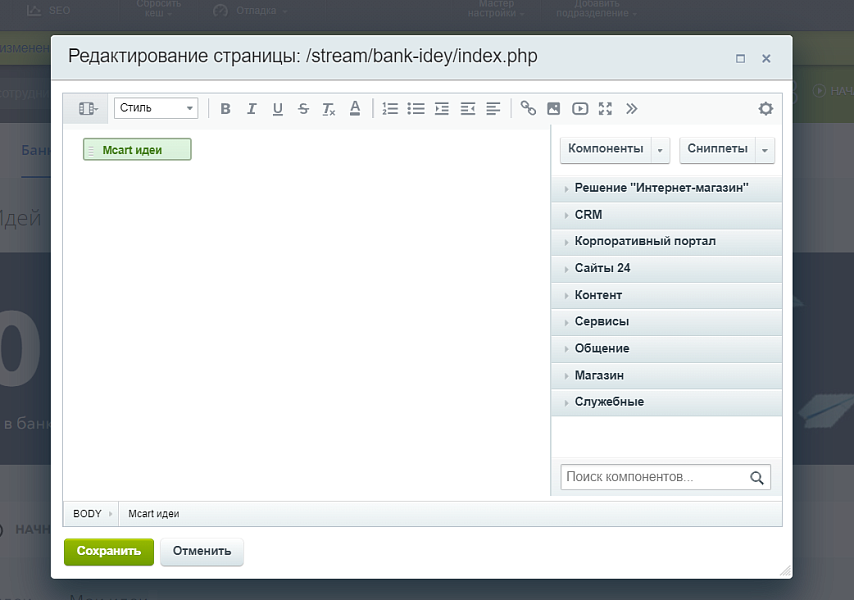The height and width of the screenshot is (600, 854).
Task: Apply bold formatting in the editor
Action: click(x=226, y=108)
